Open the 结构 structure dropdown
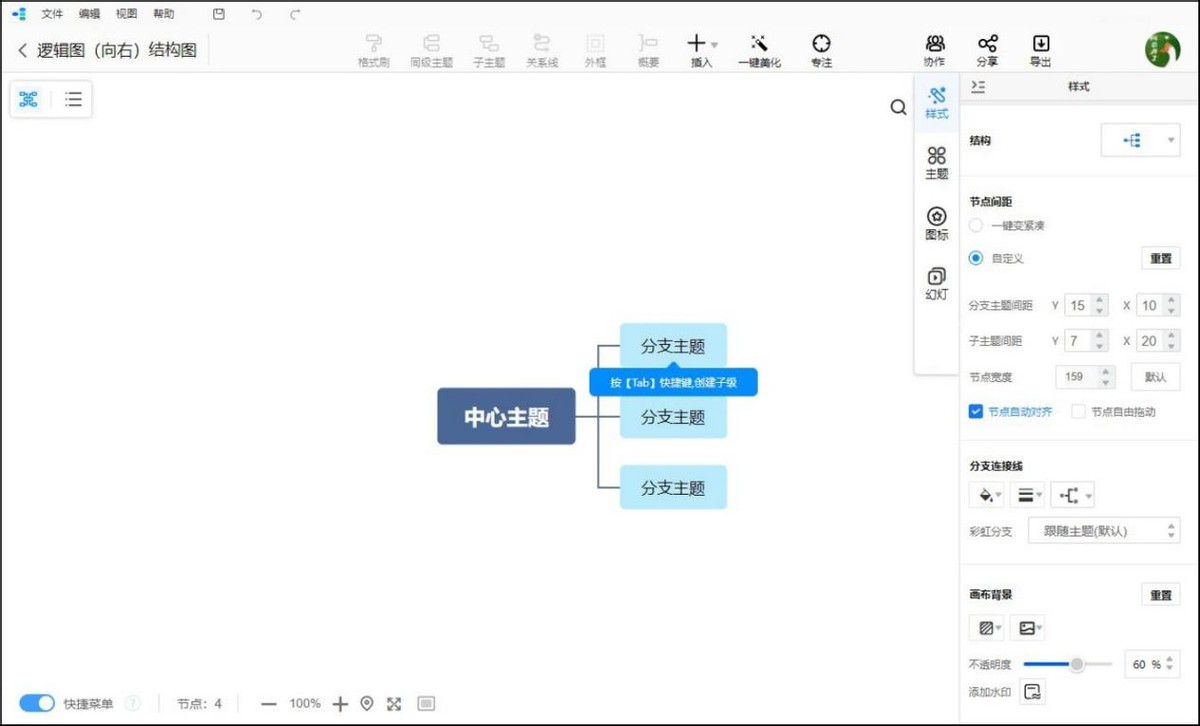 pyautogui.click(x=1141, y=140)
